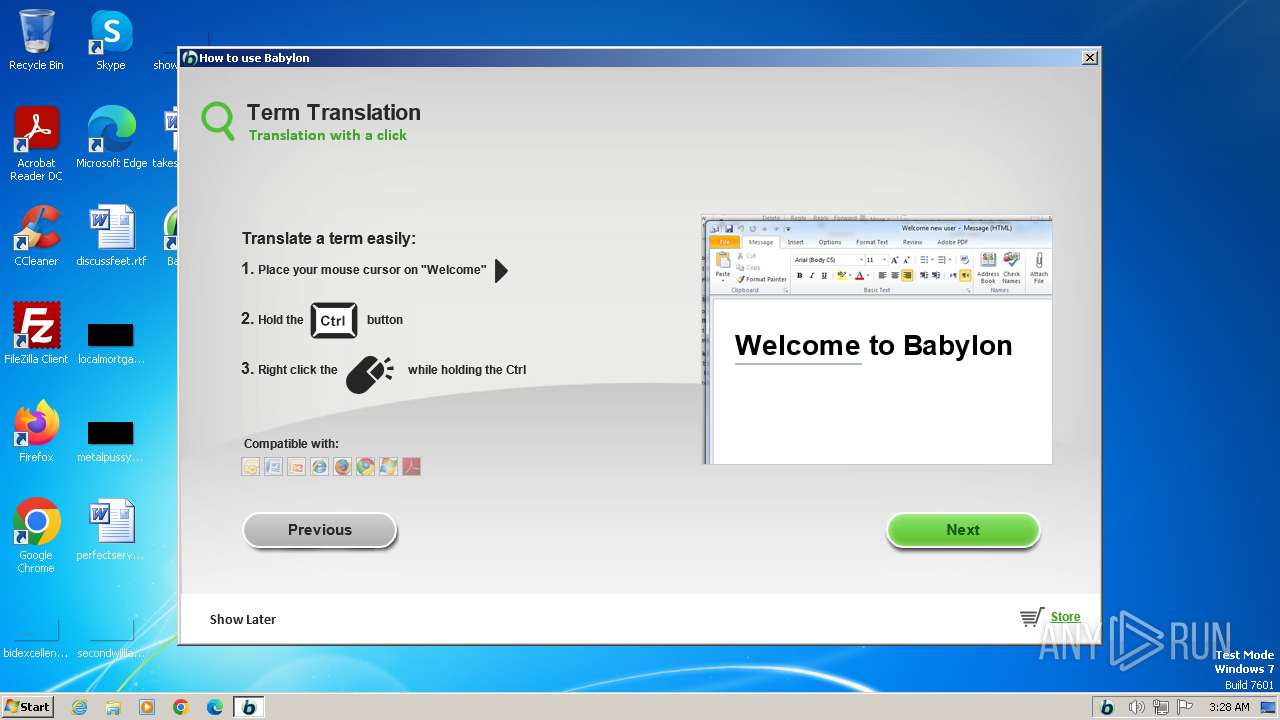Image resolution: width=1280 pixels, height=720 pixels.
Task: Open the Windows Start menu
Action: point(28,706)
